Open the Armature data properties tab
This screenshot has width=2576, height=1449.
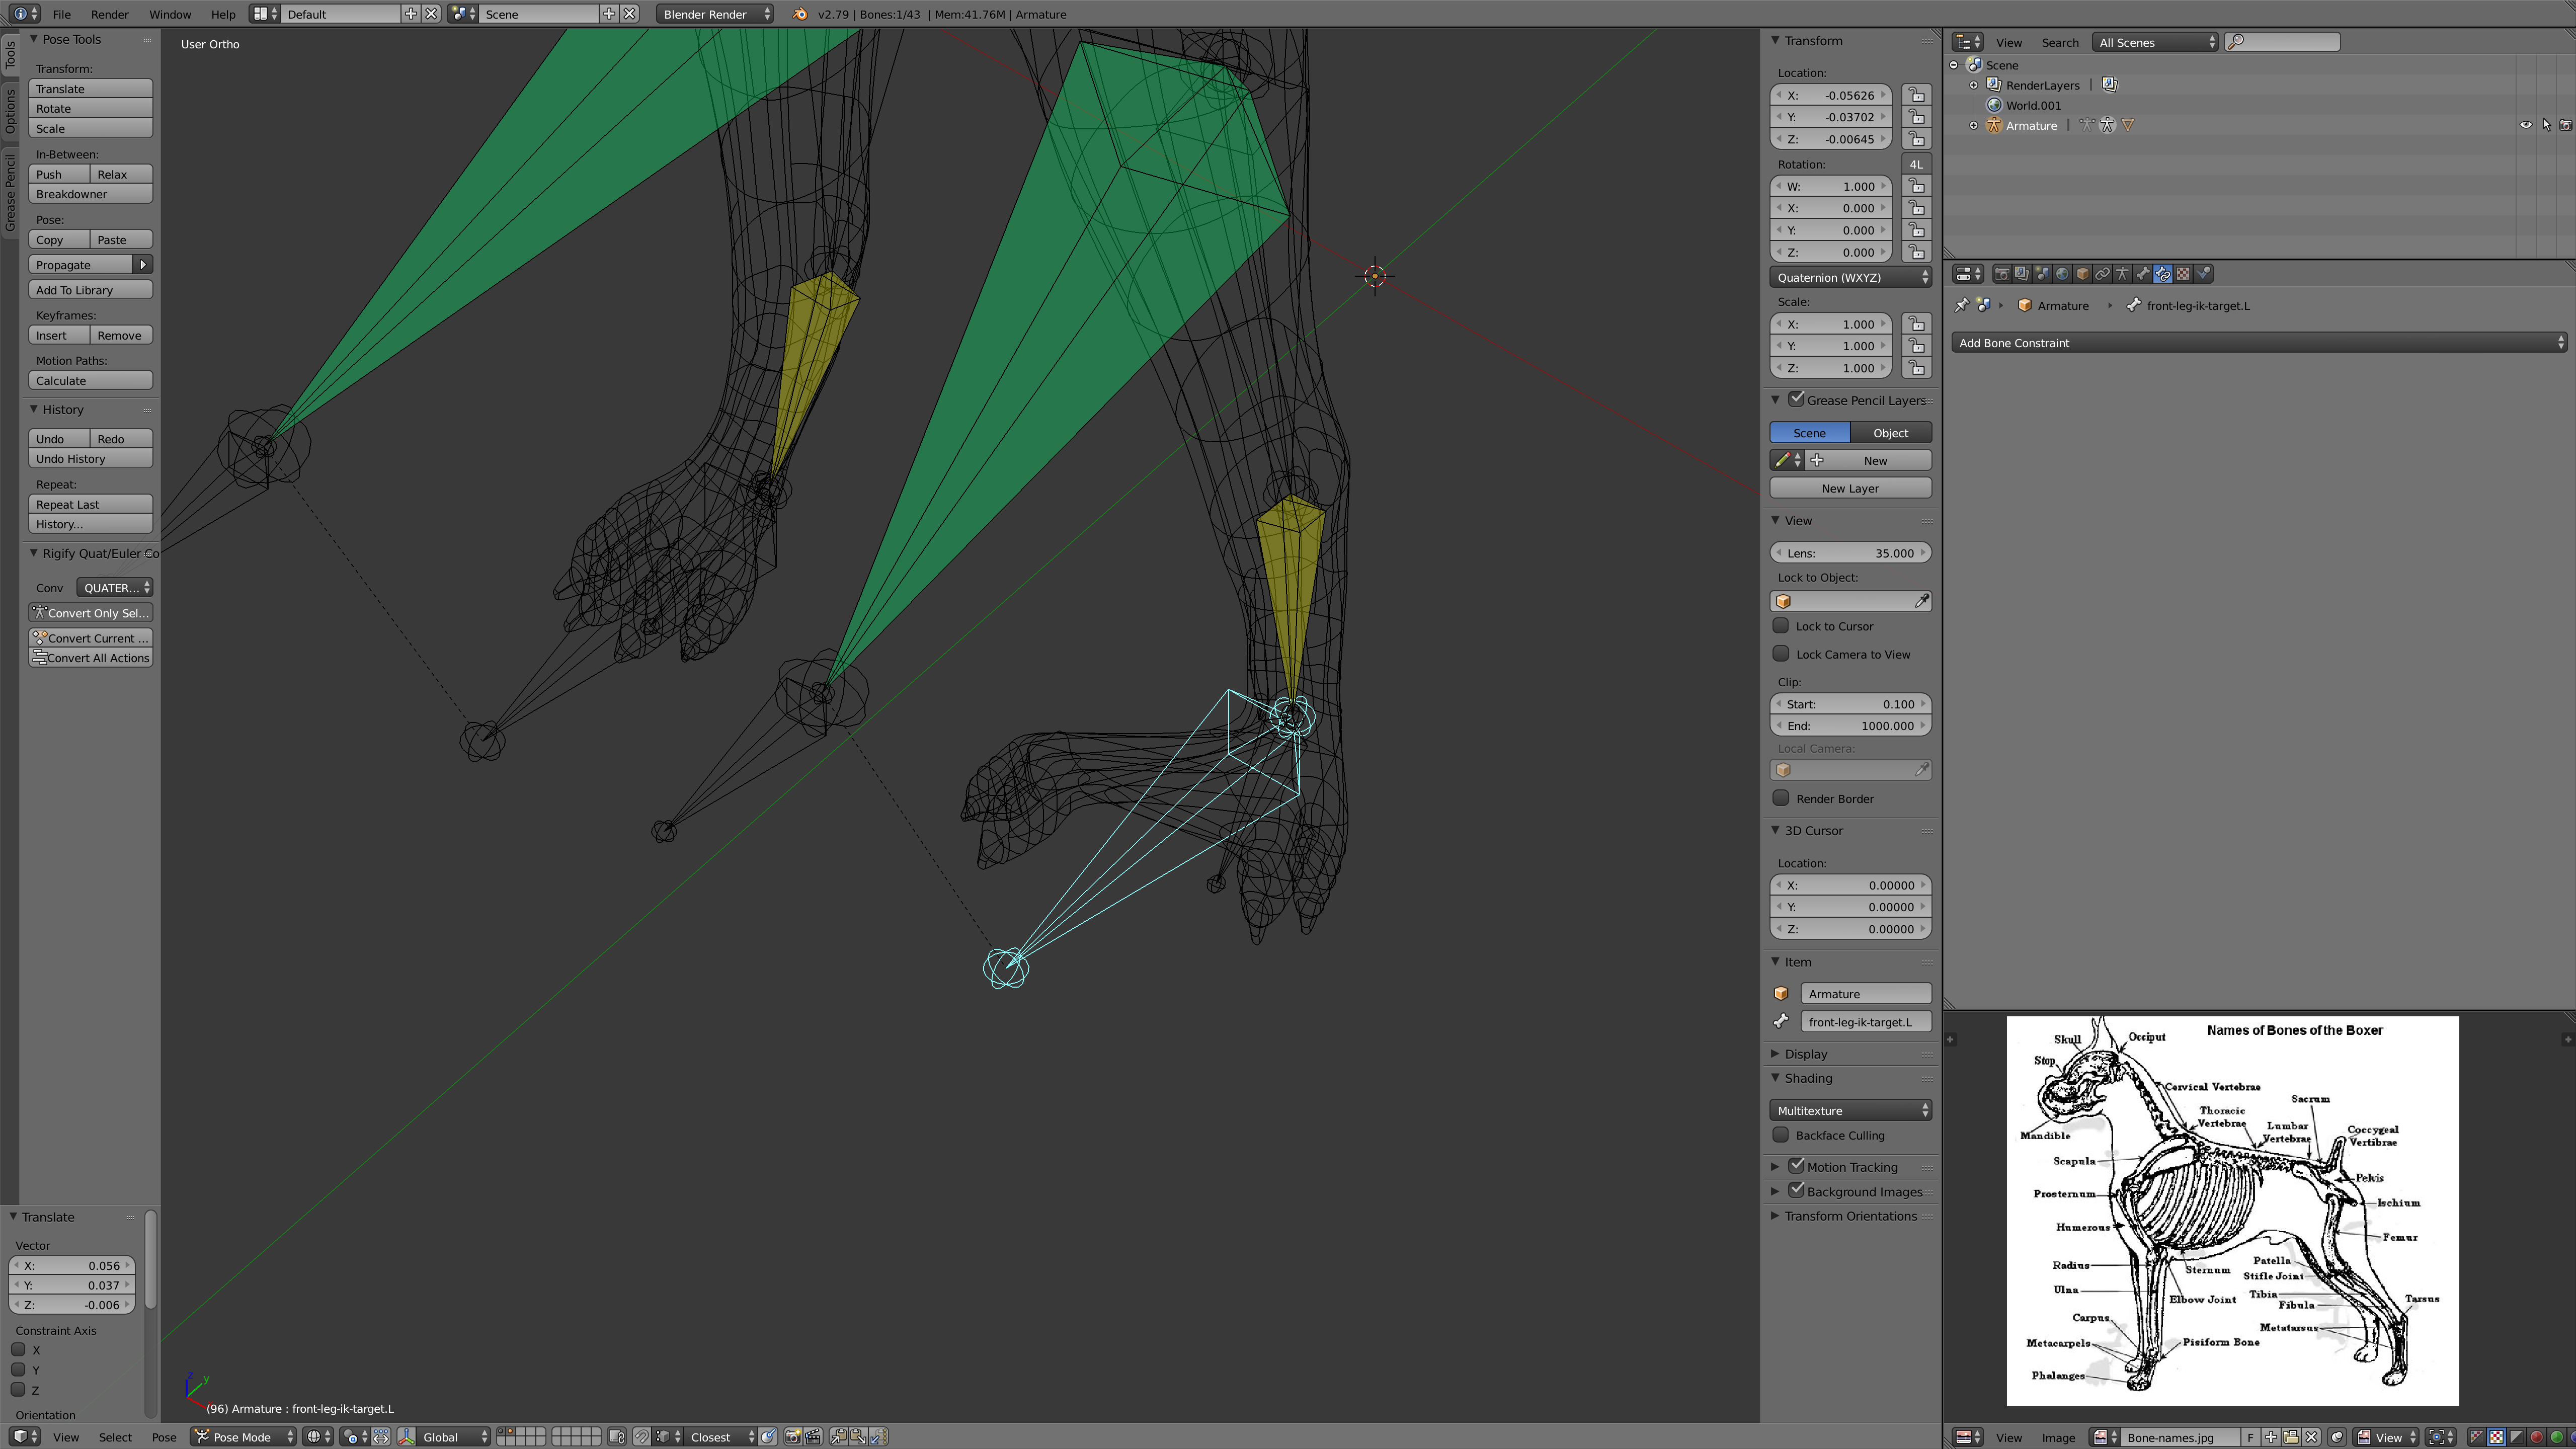2122,274
